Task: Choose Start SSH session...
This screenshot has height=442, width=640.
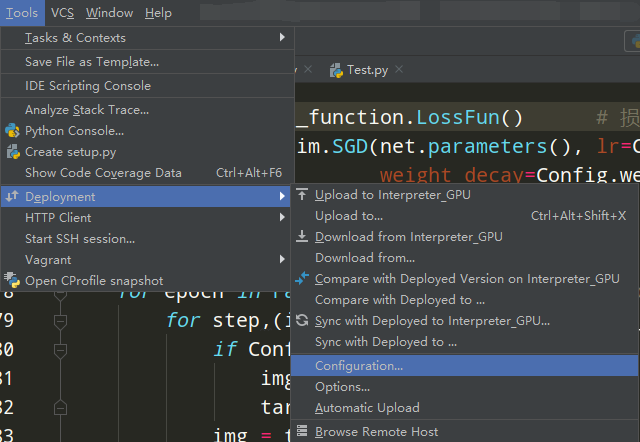Action: tap(80, 239)
